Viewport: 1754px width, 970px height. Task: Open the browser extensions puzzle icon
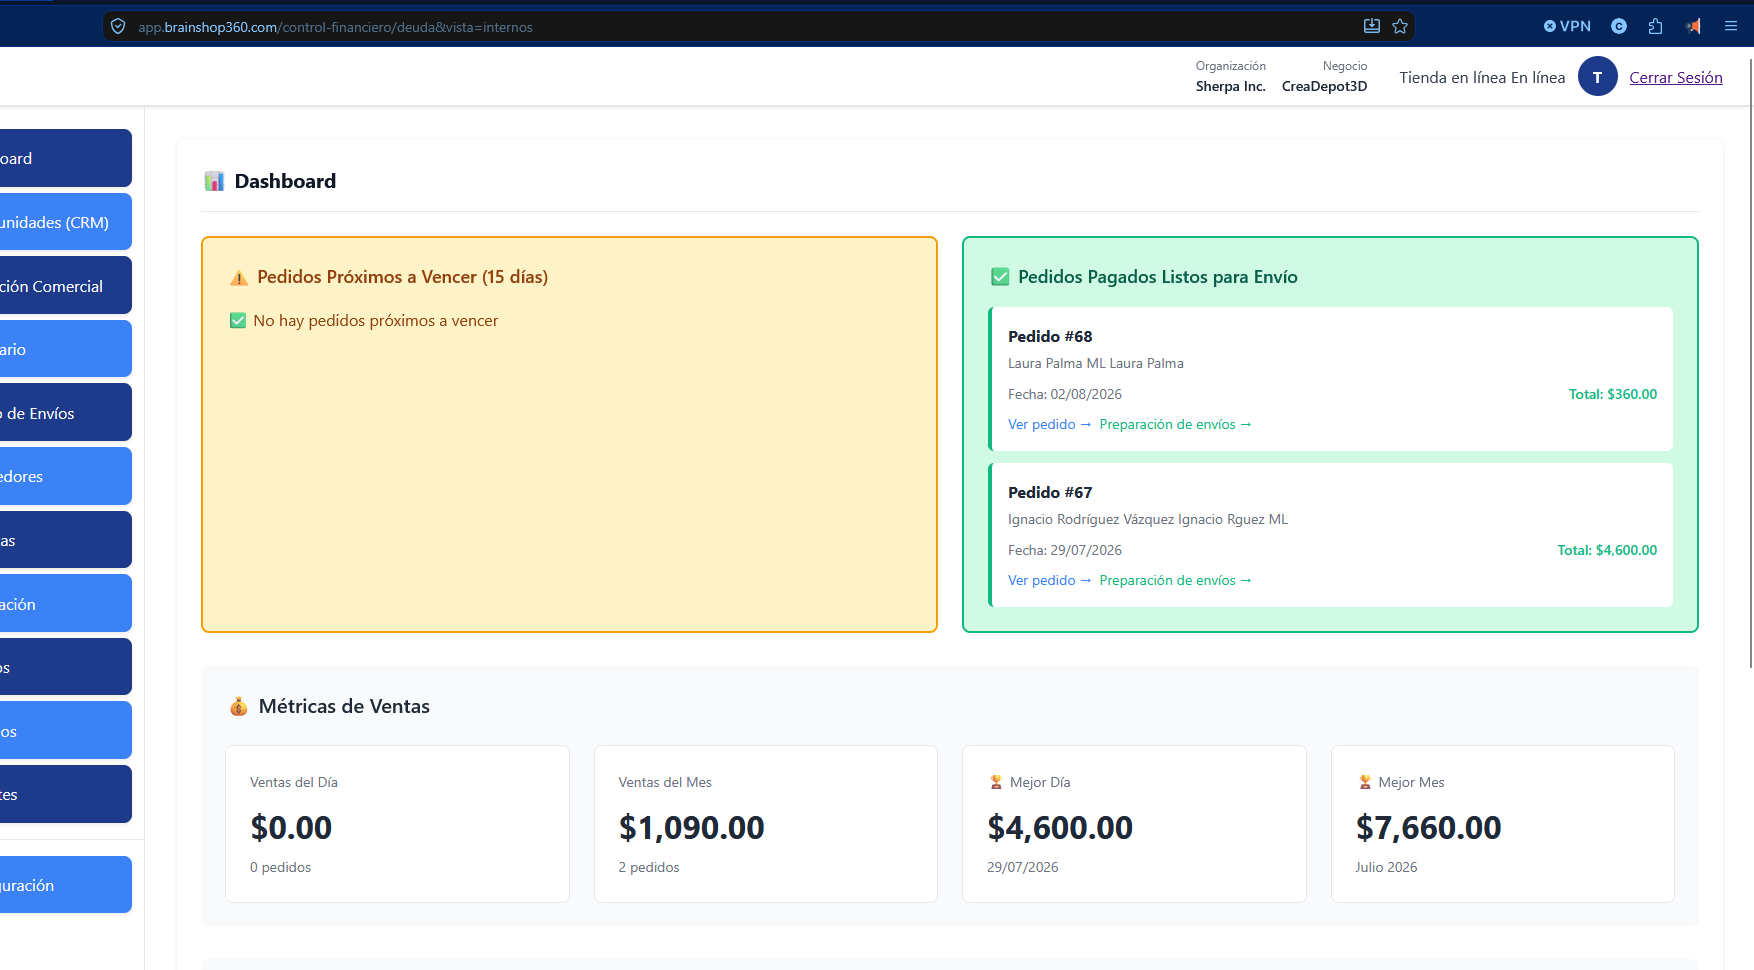(x=1656, y=26)
